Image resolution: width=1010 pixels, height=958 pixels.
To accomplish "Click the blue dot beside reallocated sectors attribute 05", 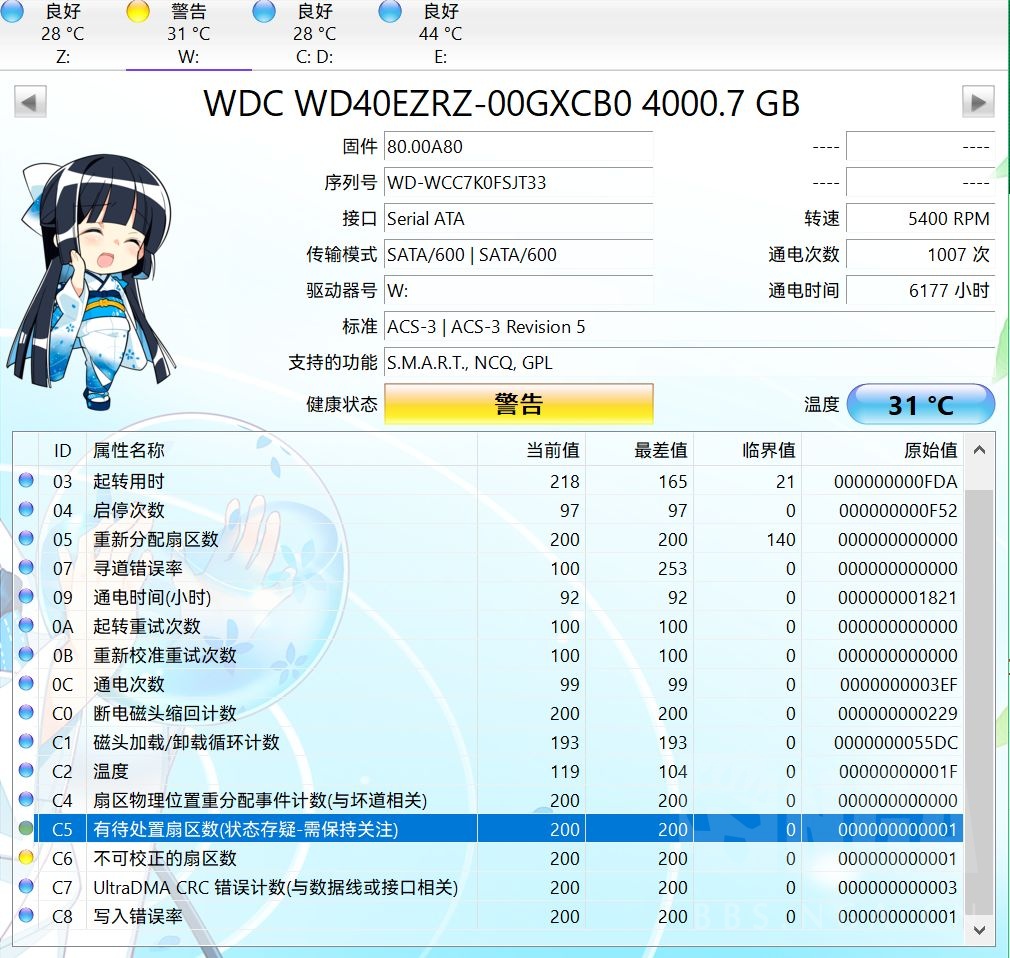I will [x=24, y=539].
